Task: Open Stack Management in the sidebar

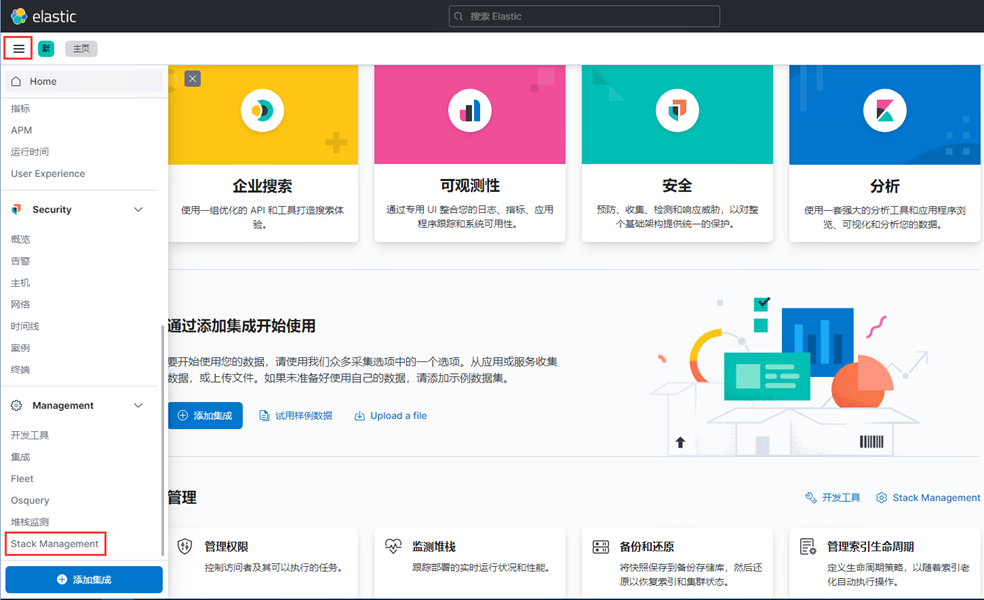Action: coord(55,544)
